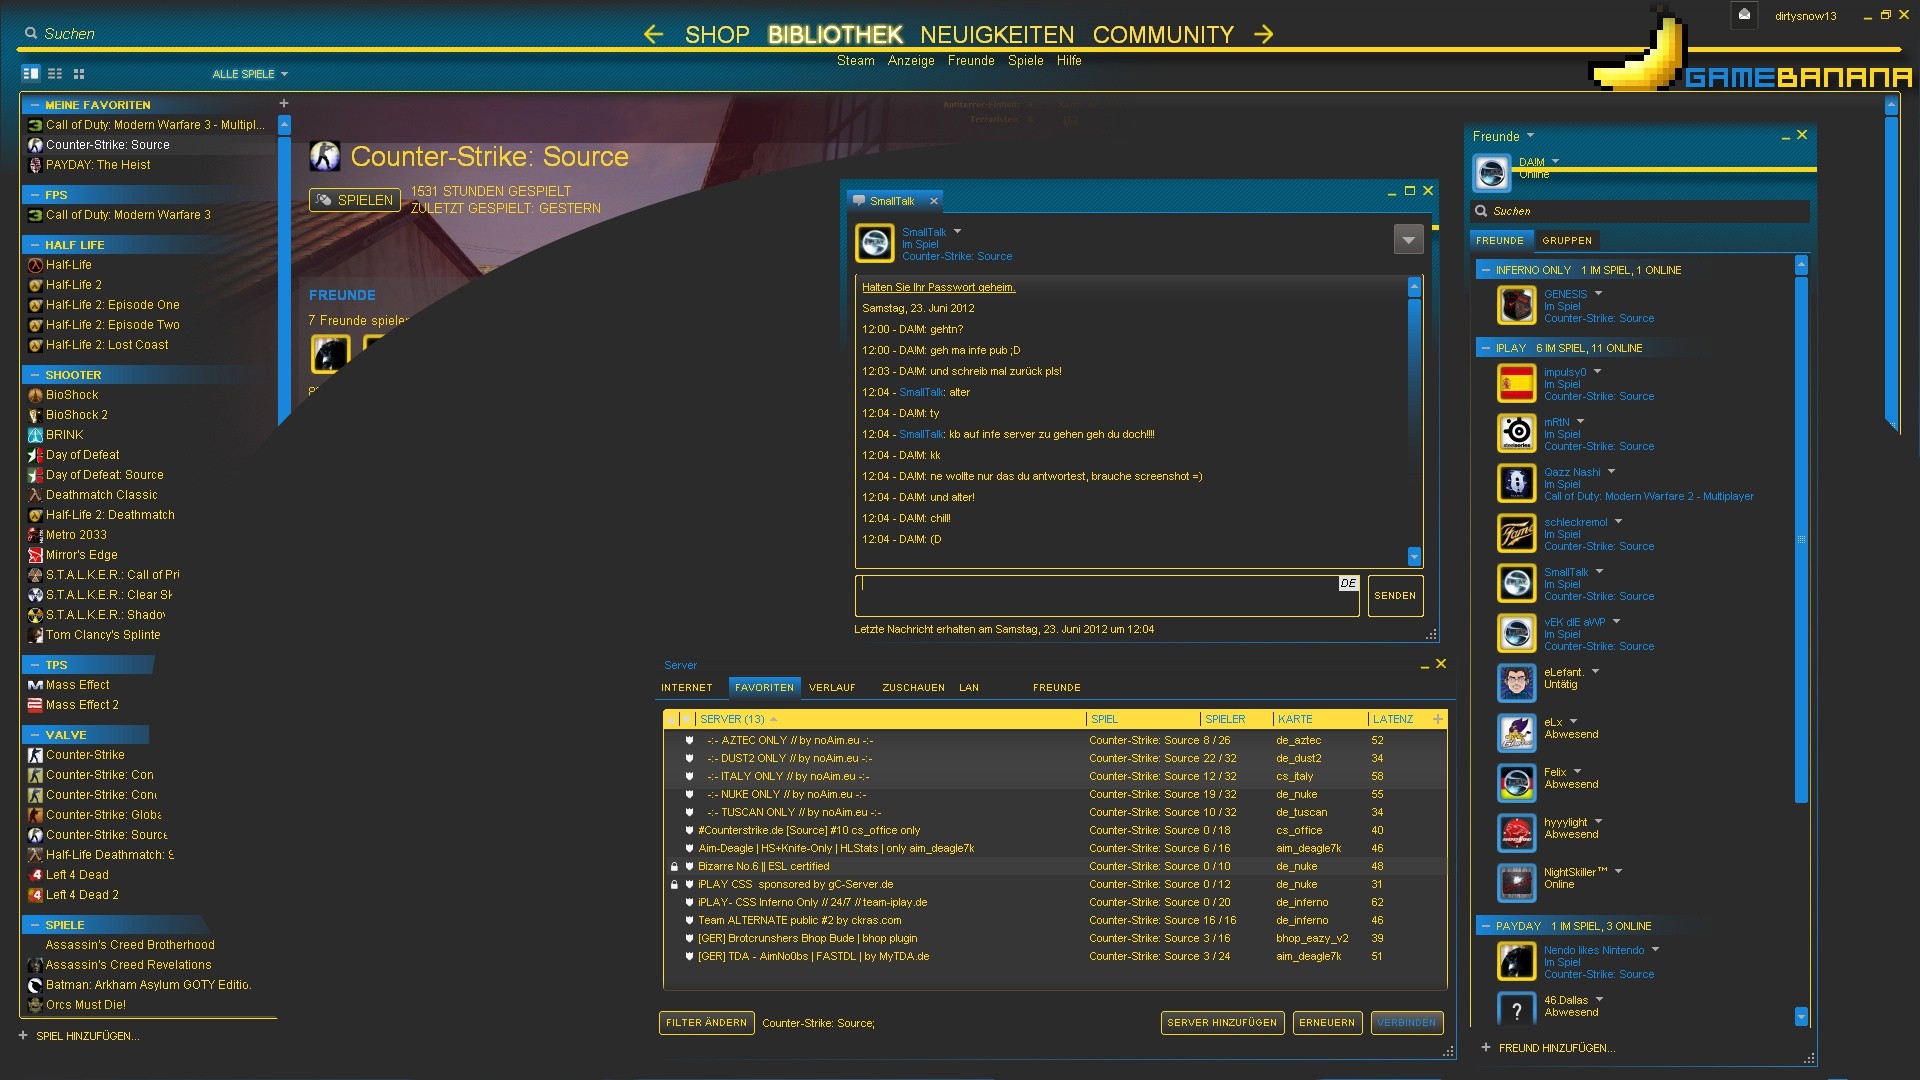Click the Counter-Strike: Source game icon
The image size is (1920, 1080).
pyautogui.click(x=325, y=156)
